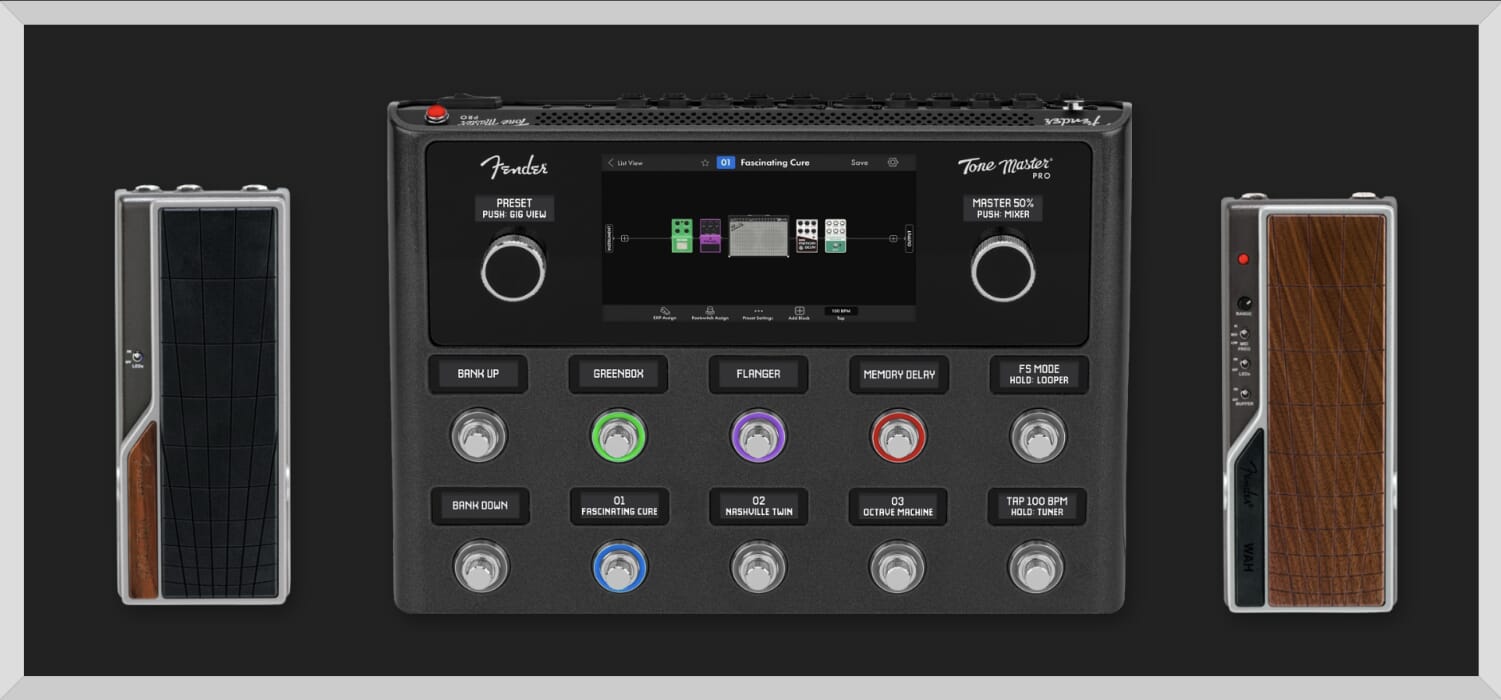Flip the LEDs switch on wah pedal
Image resolution: width=1501 pixels, height=700 pixels.
tap(1244, 364)
